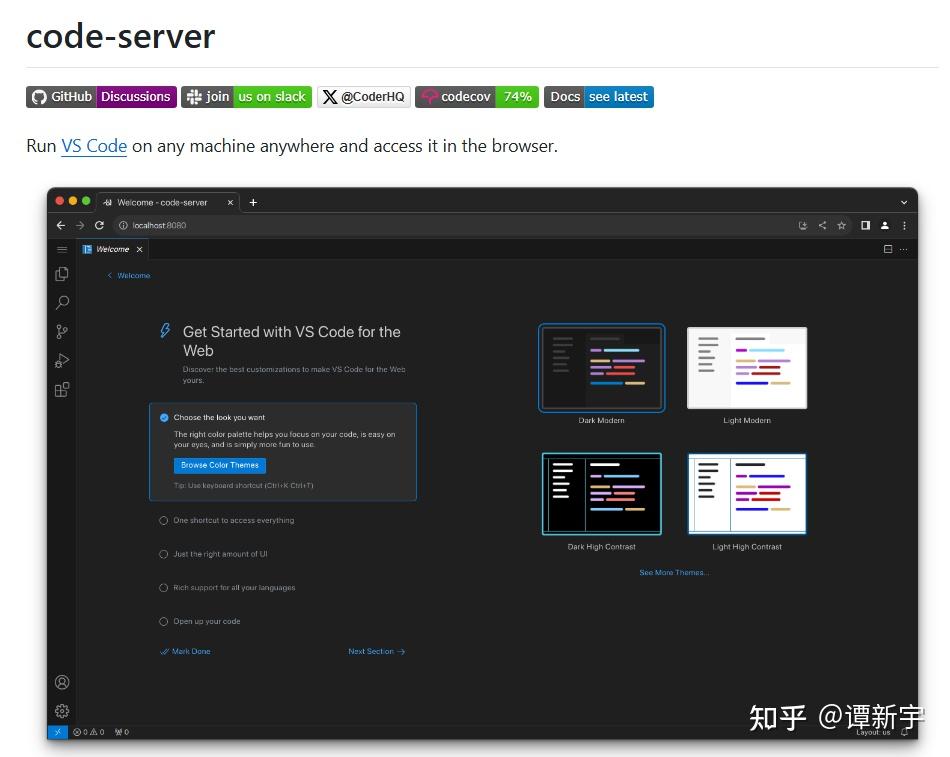
Task: Open a new browser tab with the plus
Action: [253, 202]
